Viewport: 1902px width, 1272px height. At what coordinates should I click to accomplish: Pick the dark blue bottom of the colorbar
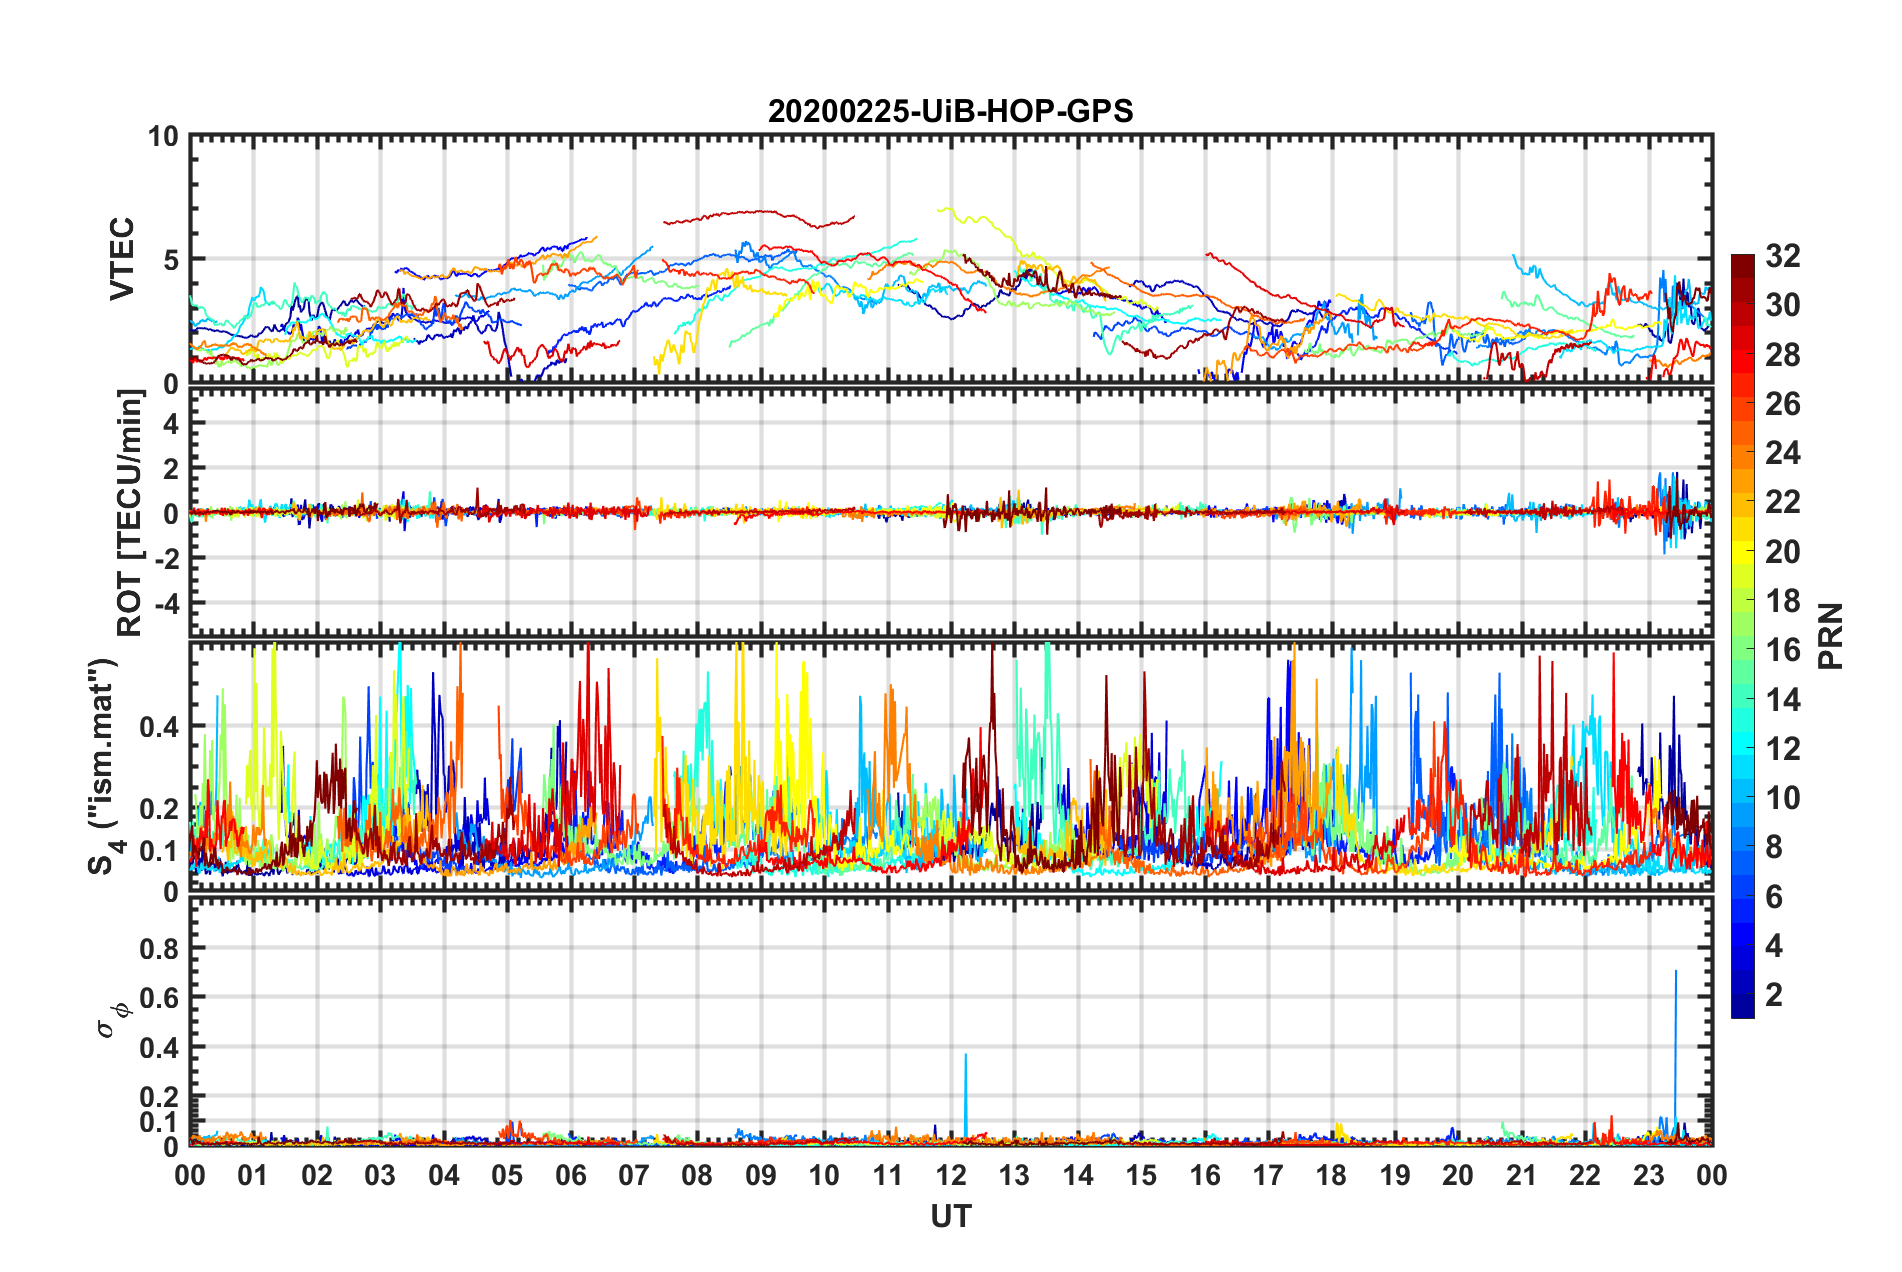pos(1742,1008)
